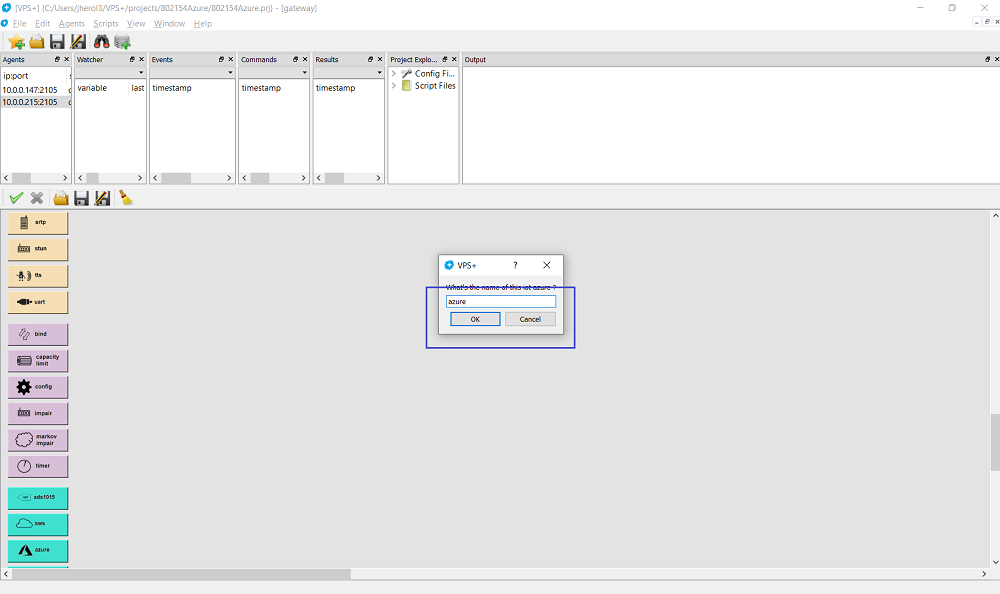
Task: Expand the Script Files tree node
Action: tap(394, 86)
